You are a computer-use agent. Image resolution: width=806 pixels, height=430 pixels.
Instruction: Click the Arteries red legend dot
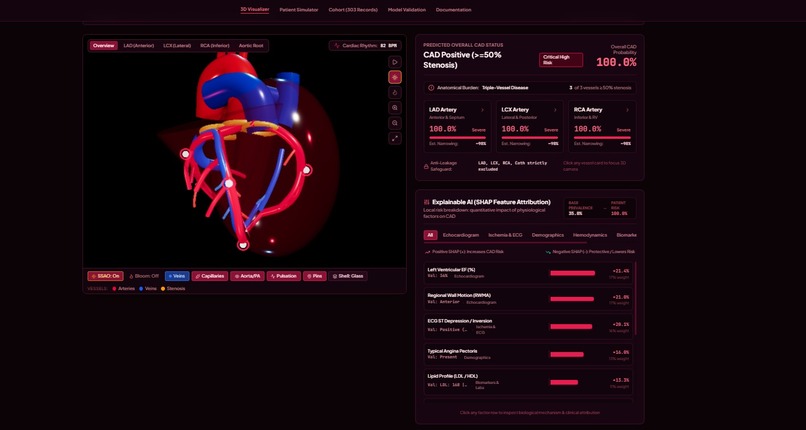[x=114, y=289]
